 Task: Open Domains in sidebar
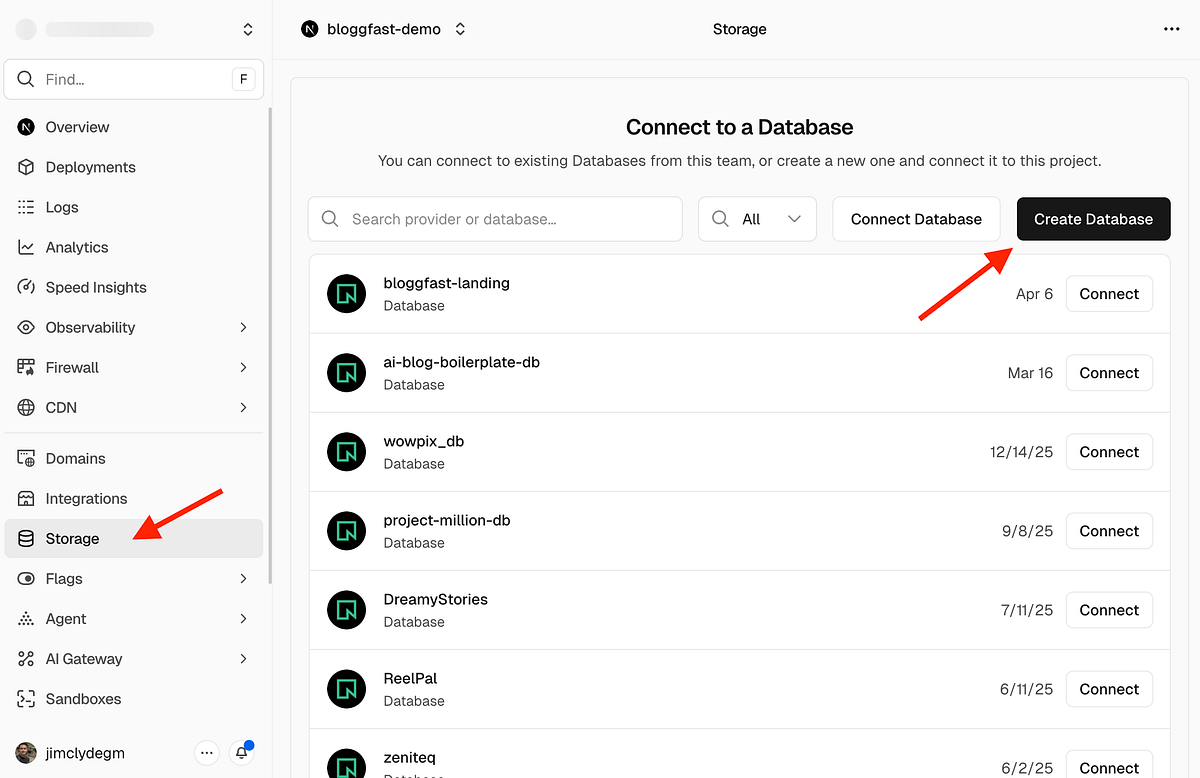[x=75, y=458]
